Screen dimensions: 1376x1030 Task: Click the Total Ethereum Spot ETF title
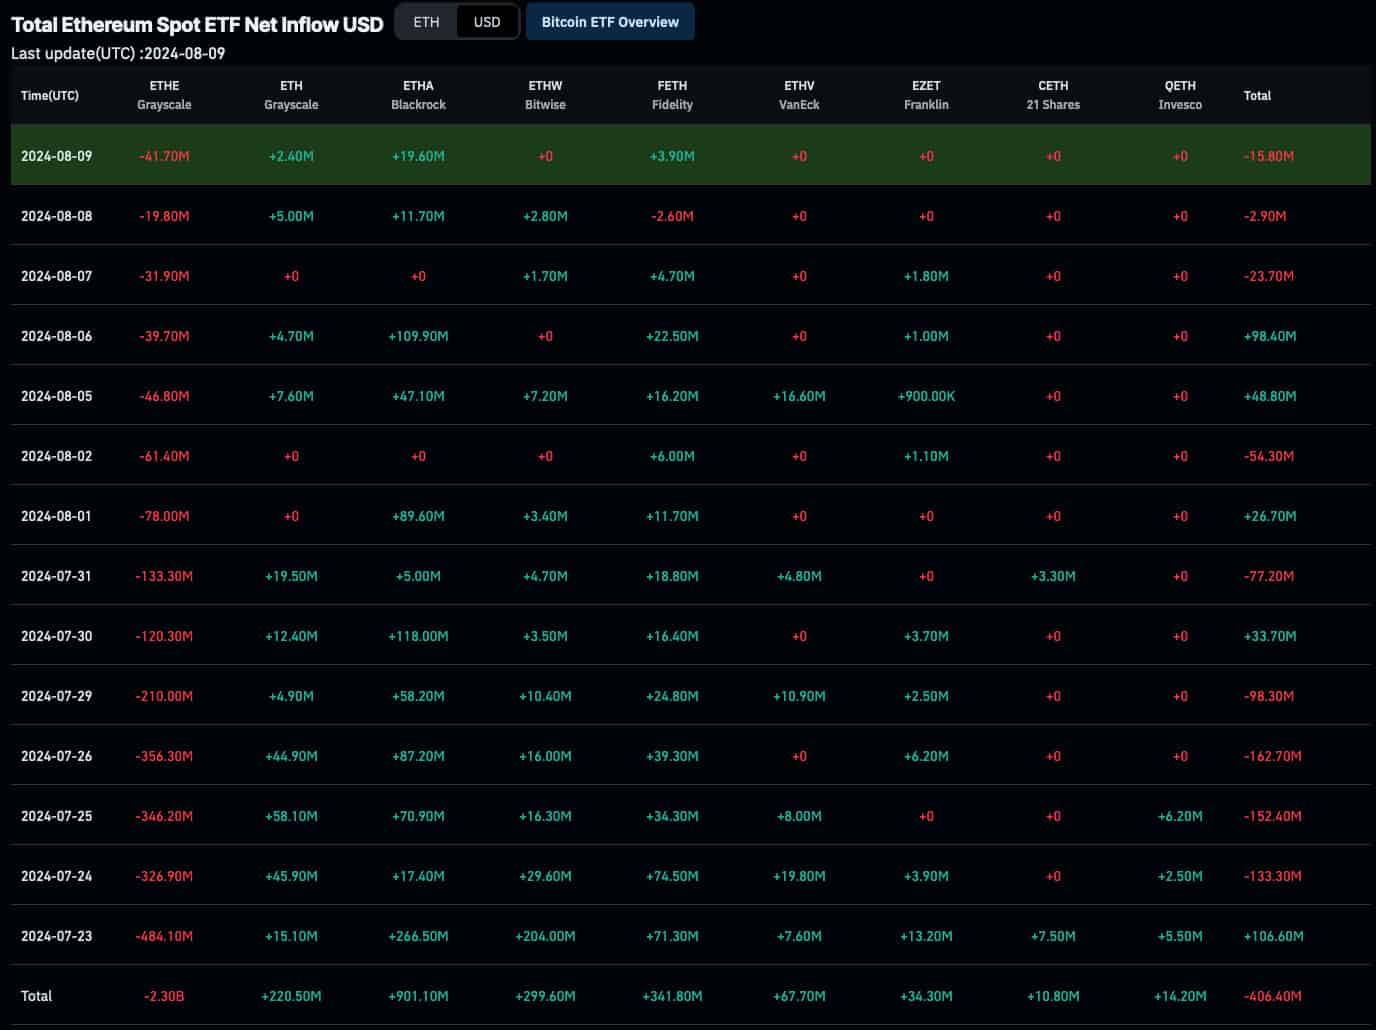click(195, 24)
